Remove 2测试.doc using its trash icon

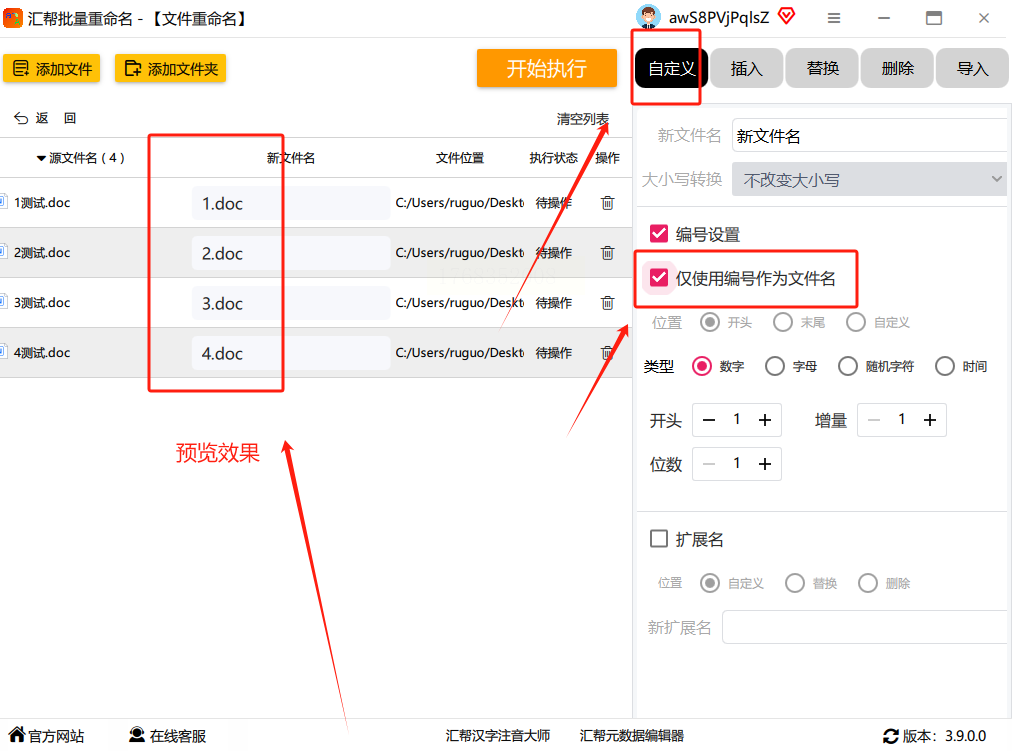coord(607,252)
